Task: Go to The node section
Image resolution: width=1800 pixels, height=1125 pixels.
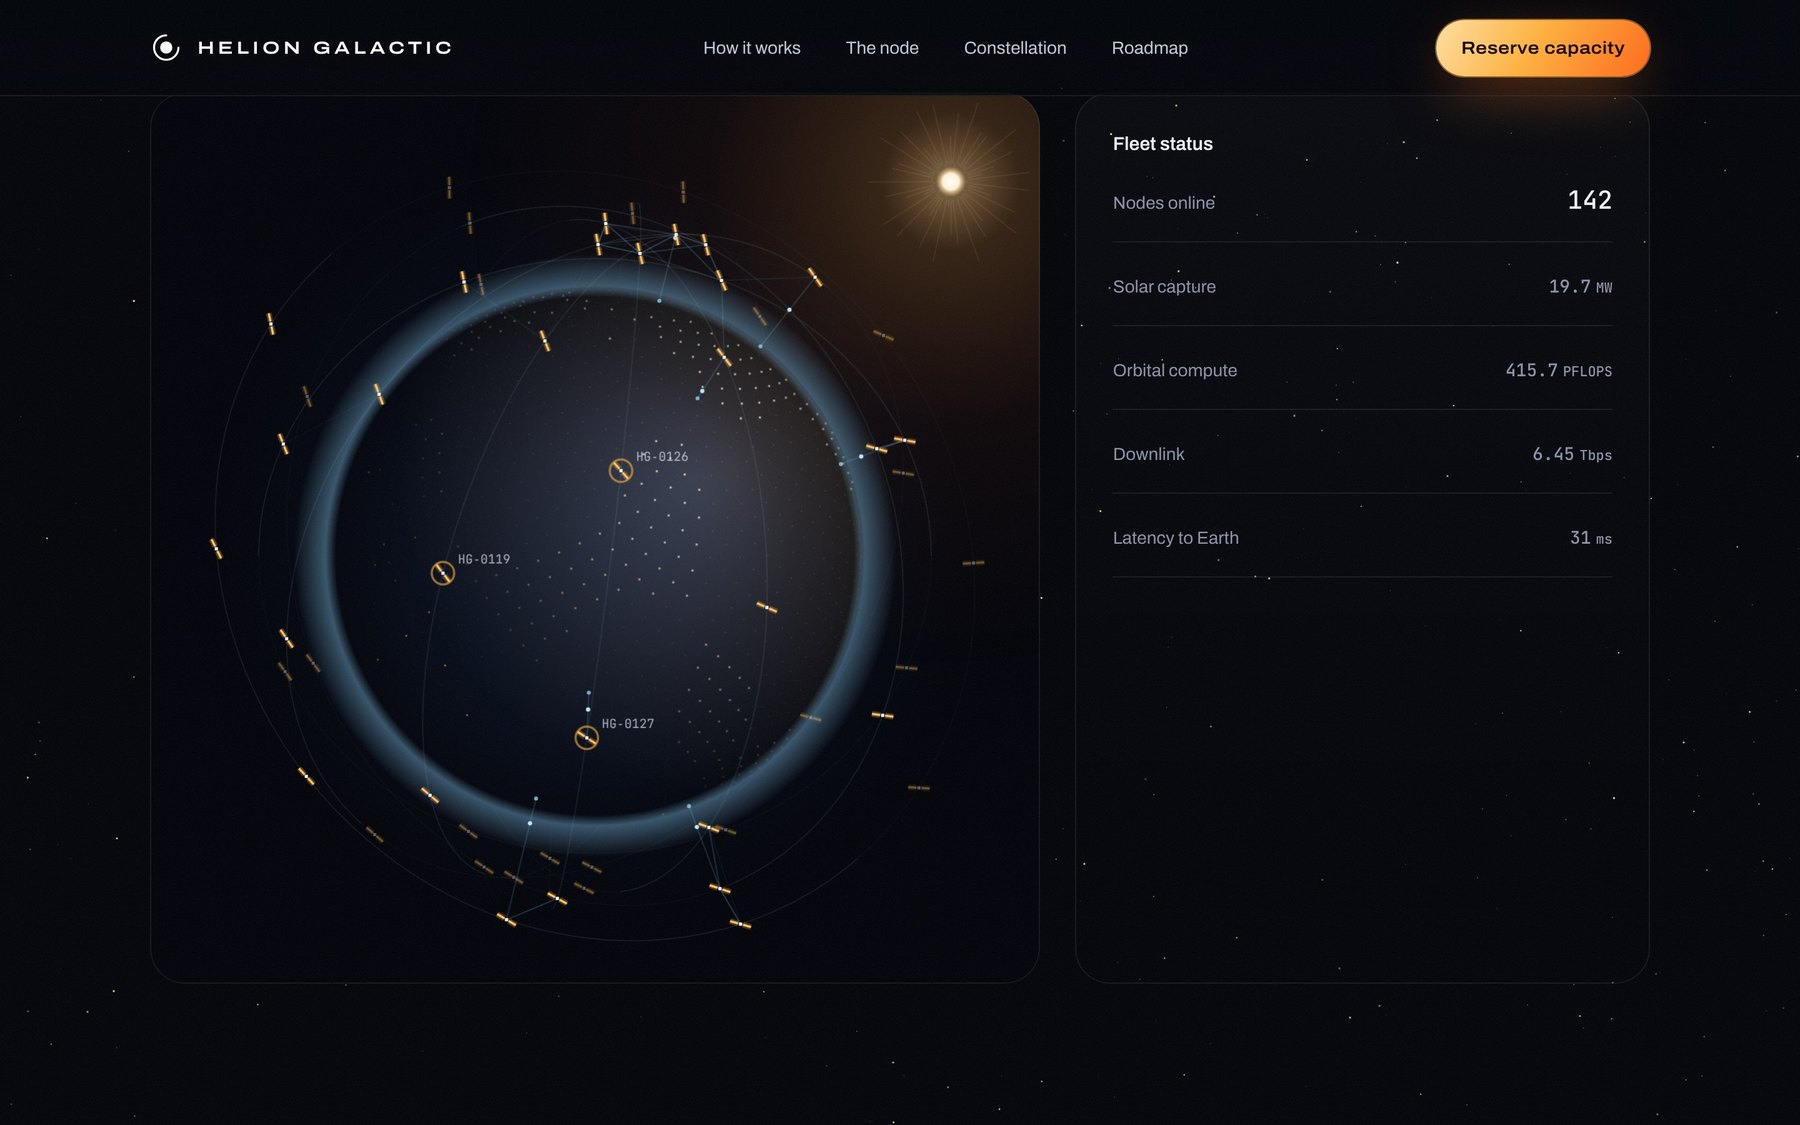Action: (882, 48)
